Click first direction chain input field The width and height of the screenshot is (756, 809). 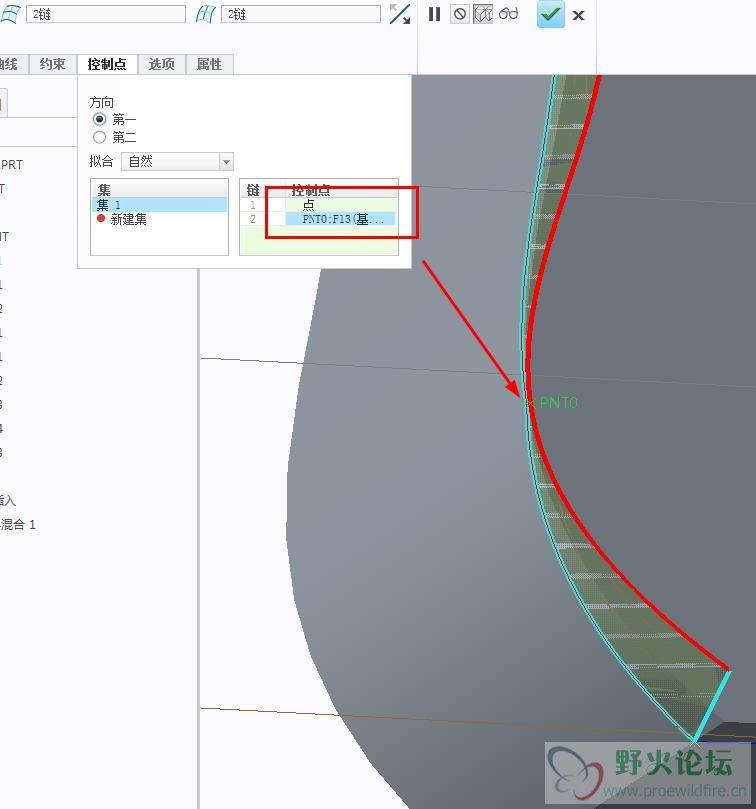click(x=106, y=14)
